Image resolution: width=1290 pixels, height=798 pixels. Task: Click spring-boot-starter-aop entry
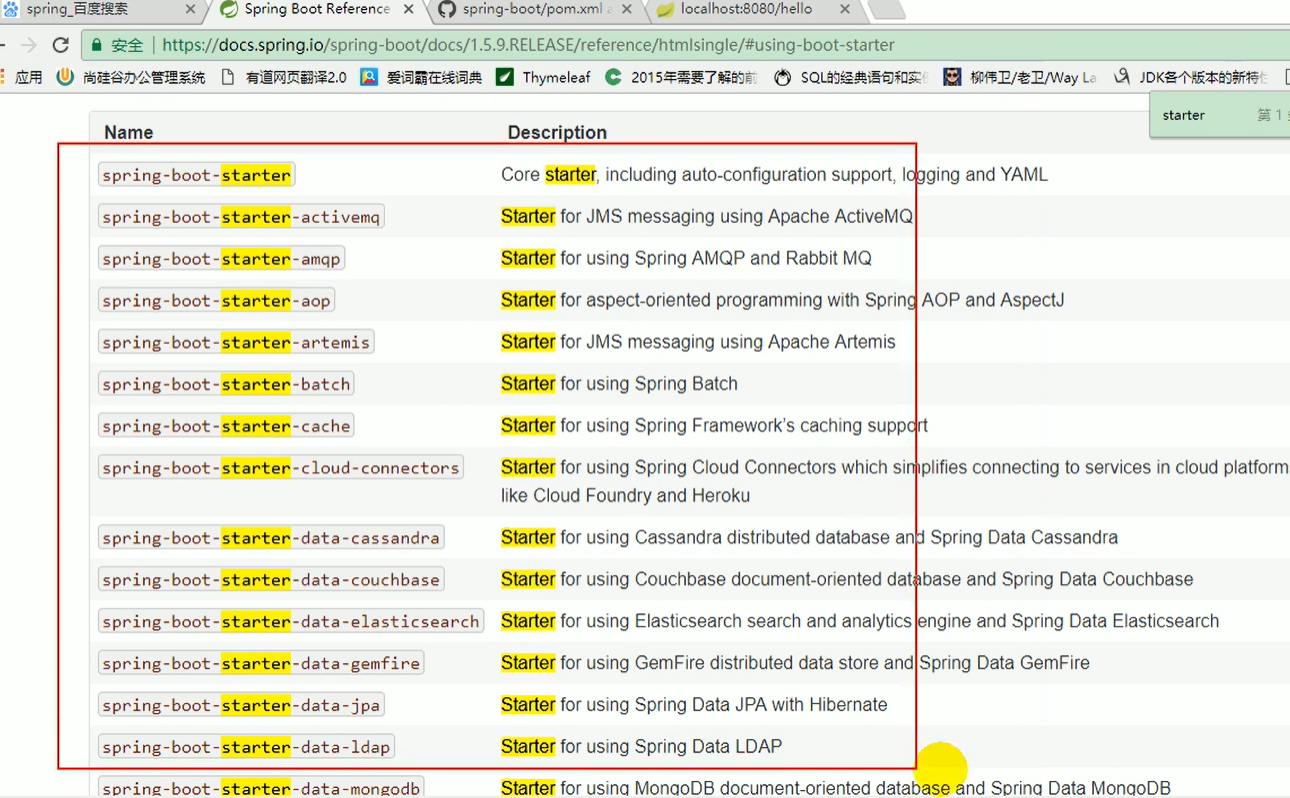(216, 301)
